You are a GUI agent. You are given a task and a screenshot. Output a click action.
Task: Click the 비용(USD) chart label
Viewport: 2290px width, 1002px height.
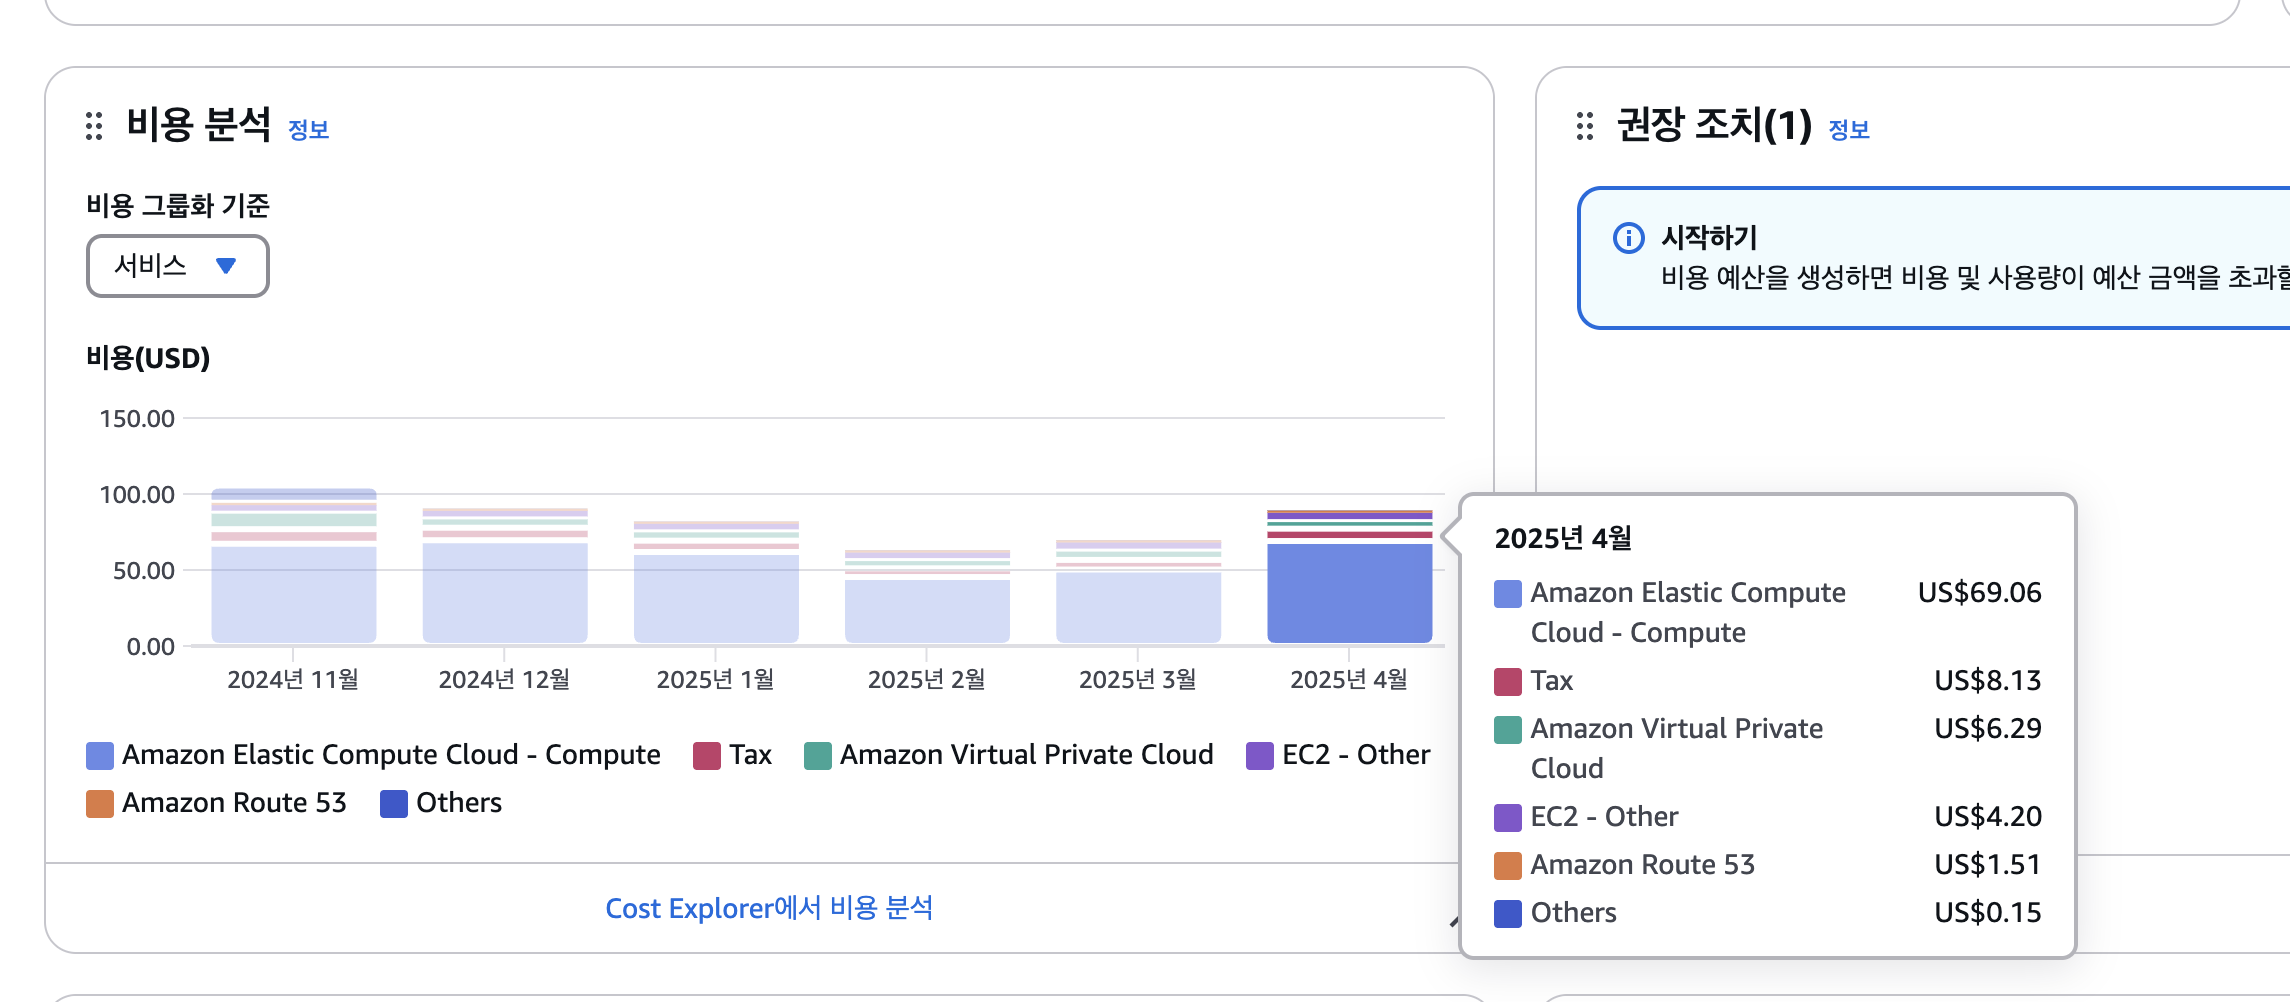click(148, 358)
